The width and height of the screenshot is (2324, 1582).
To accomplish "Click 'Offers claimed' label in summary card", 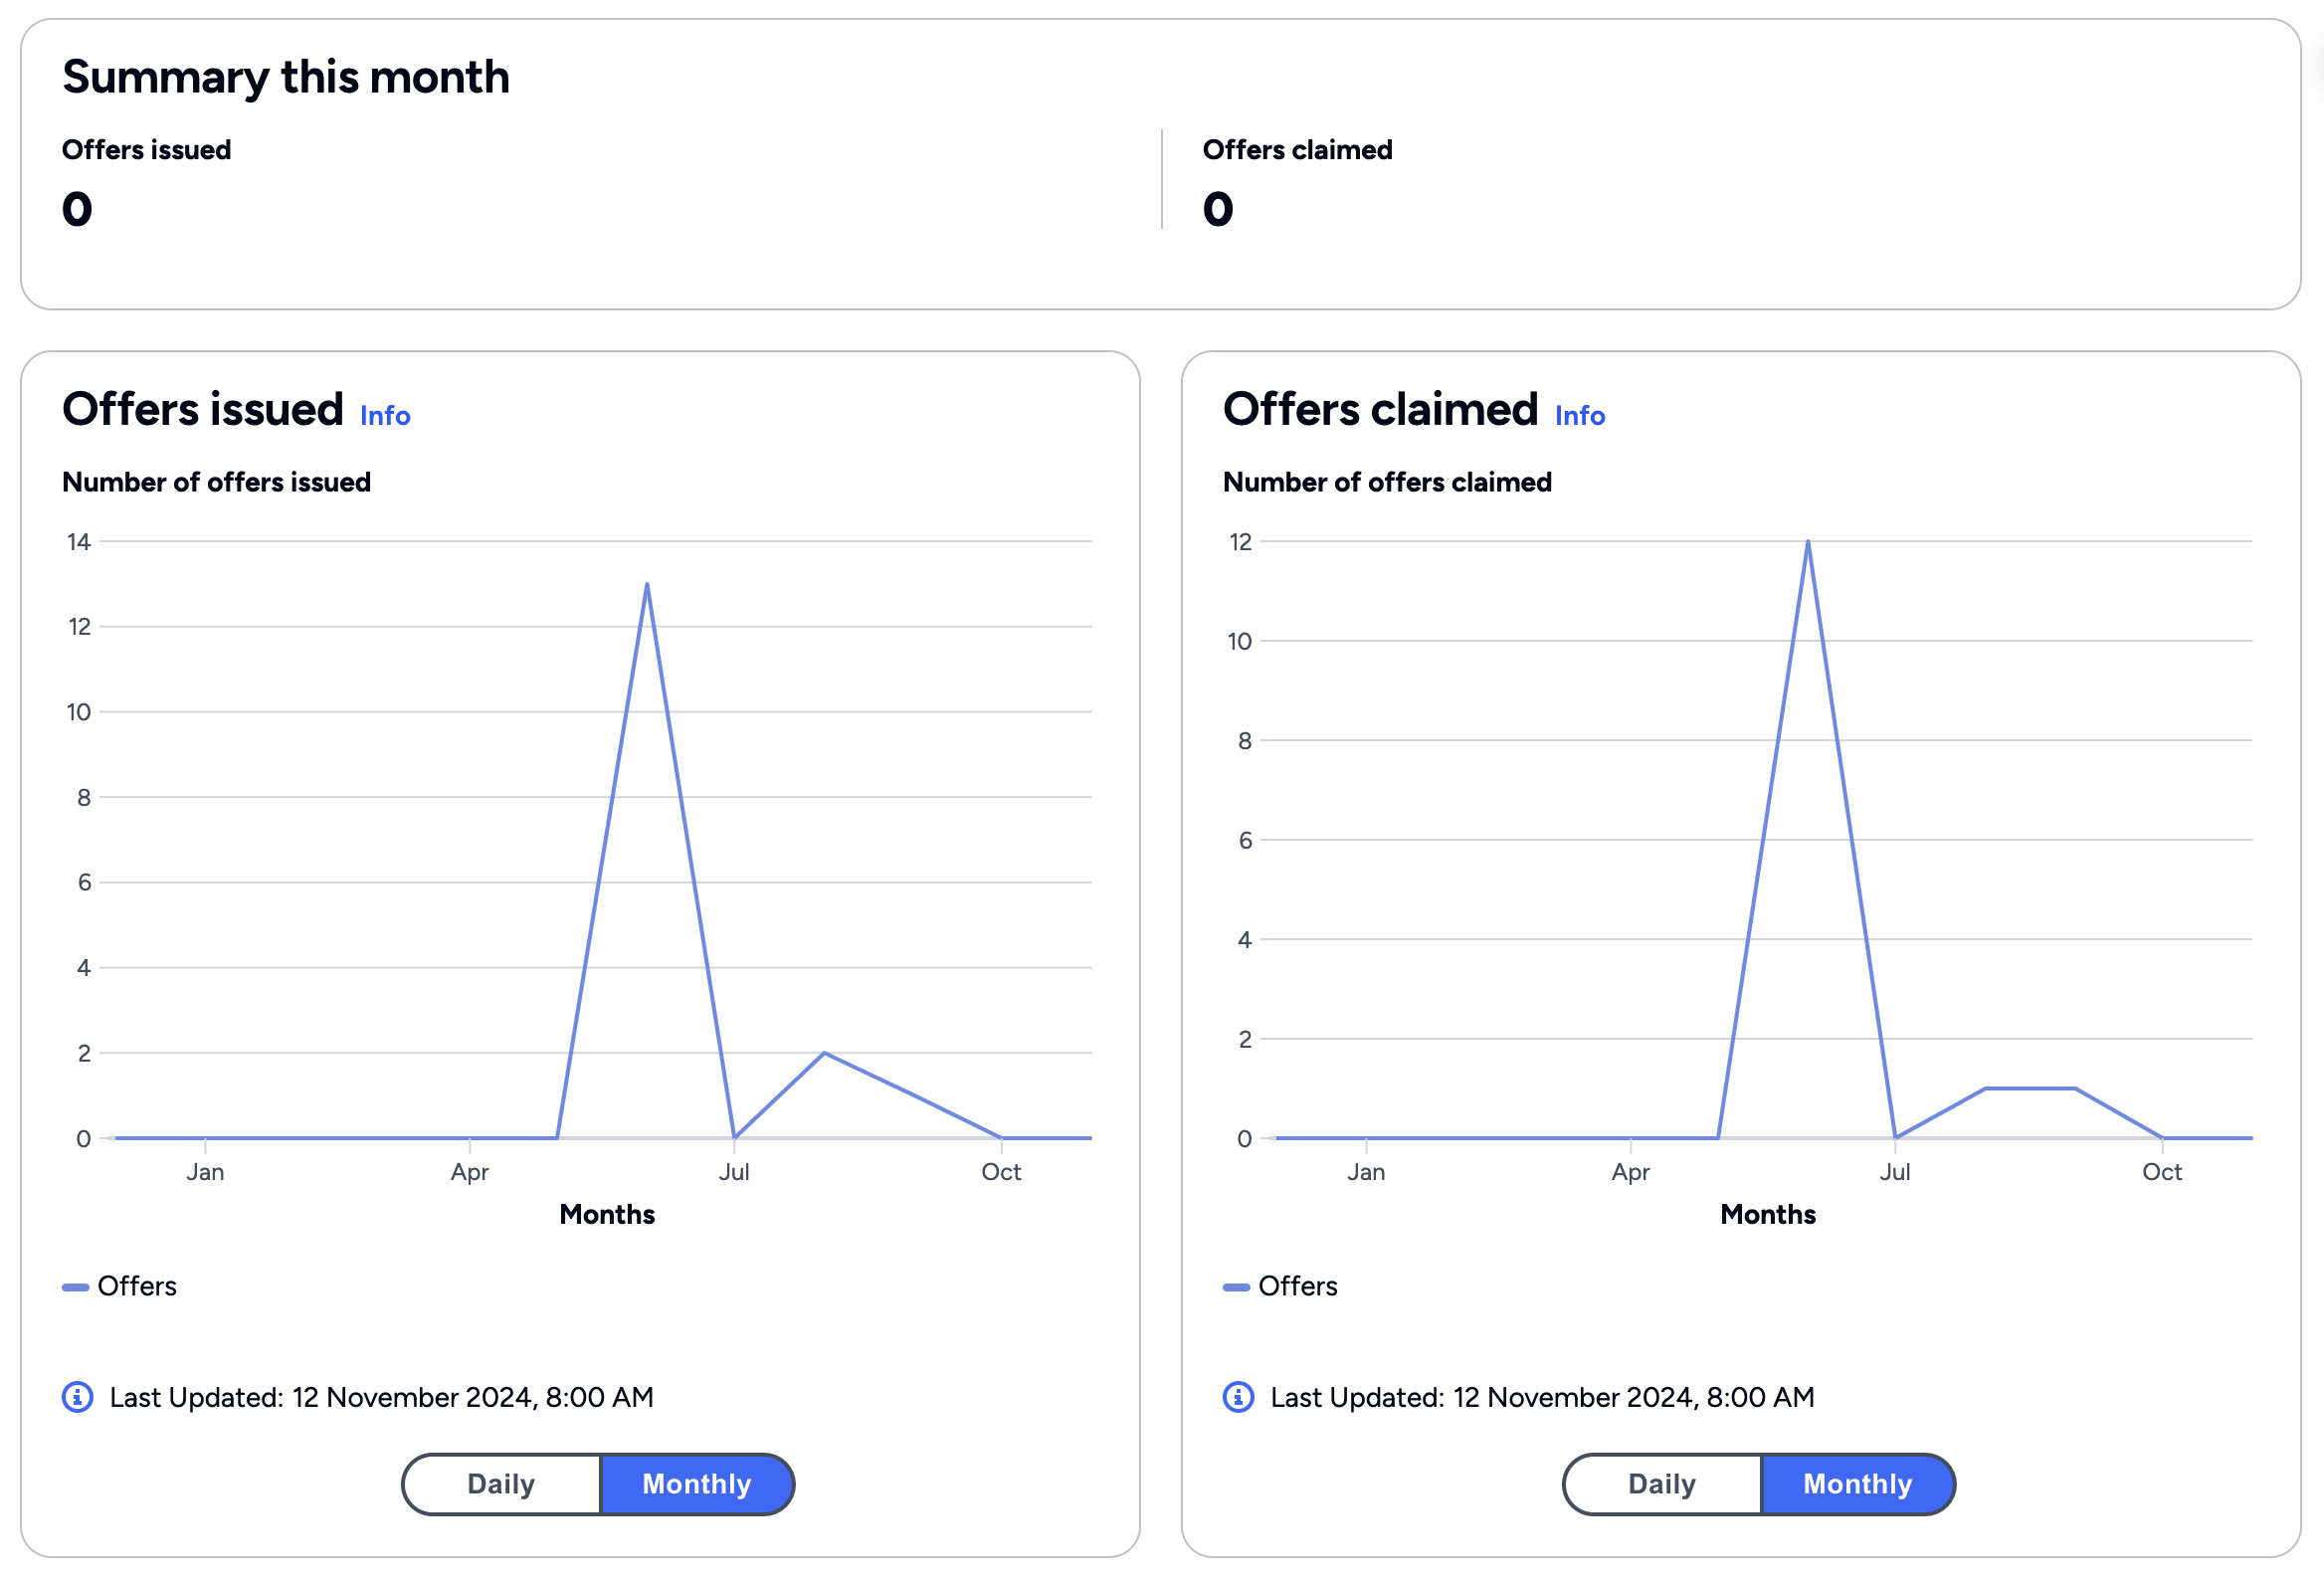I will click(1298, 150).
